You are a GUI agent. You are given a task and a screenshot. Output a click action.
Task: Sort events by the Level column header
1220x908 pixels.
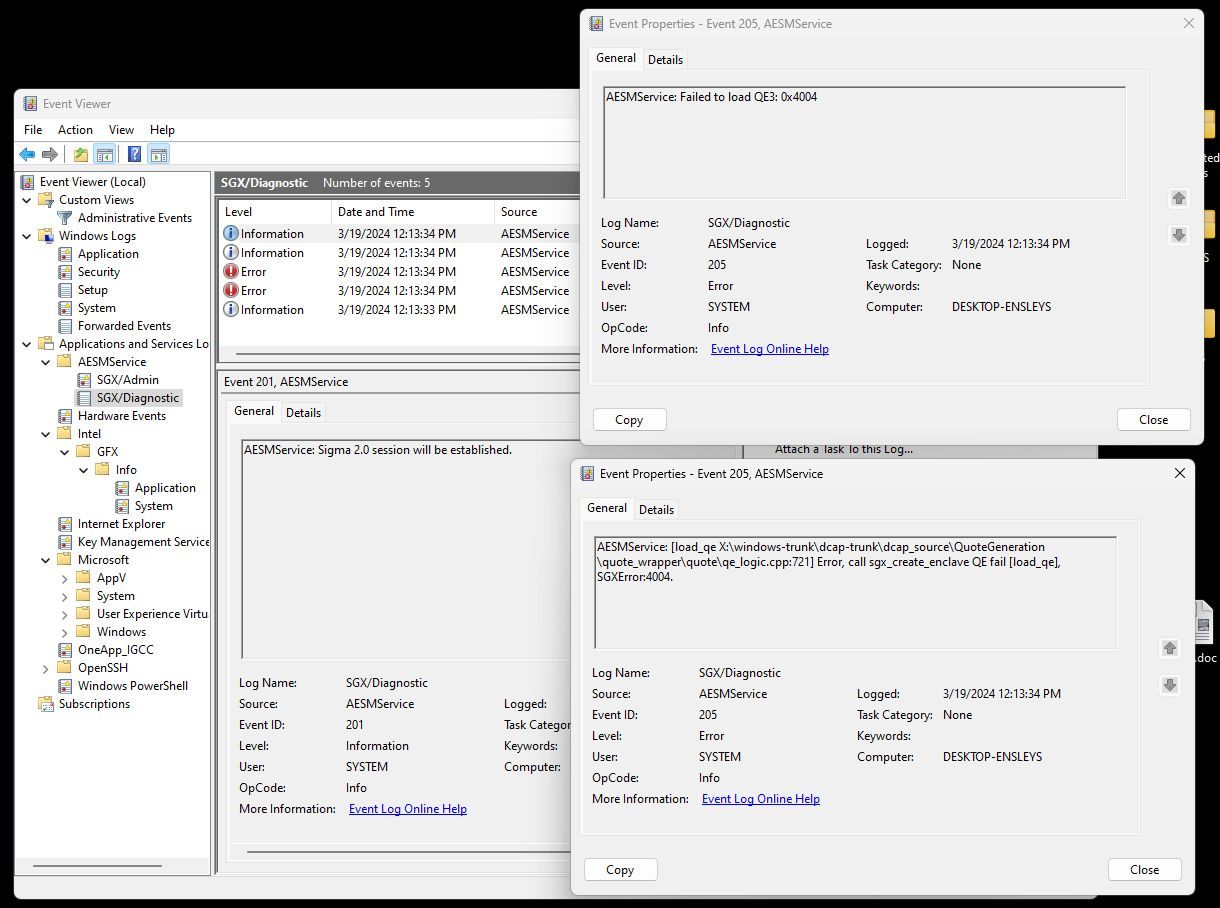tap(275, 212)
